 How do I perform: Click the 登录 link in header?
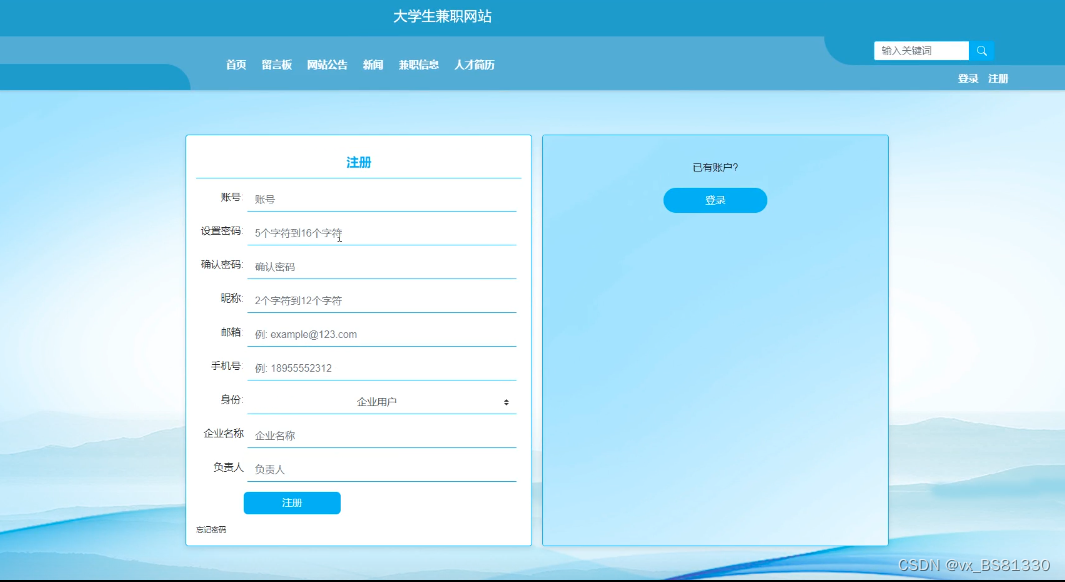point(968,79)
